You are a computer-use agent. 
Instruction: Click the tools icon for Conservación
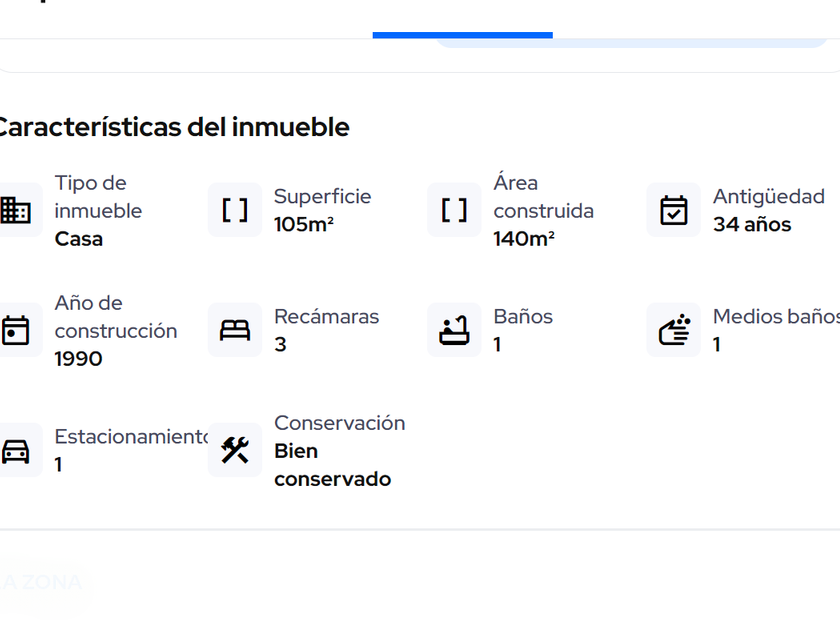[x=235, y=450]
